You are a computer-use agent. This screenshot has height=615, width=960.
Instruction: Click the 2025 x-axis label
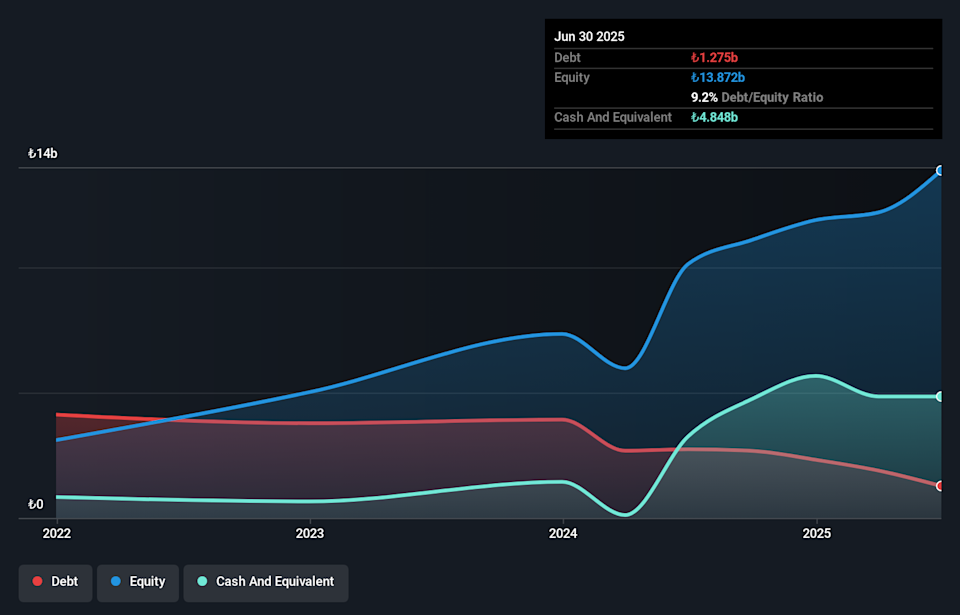point(817,533)
